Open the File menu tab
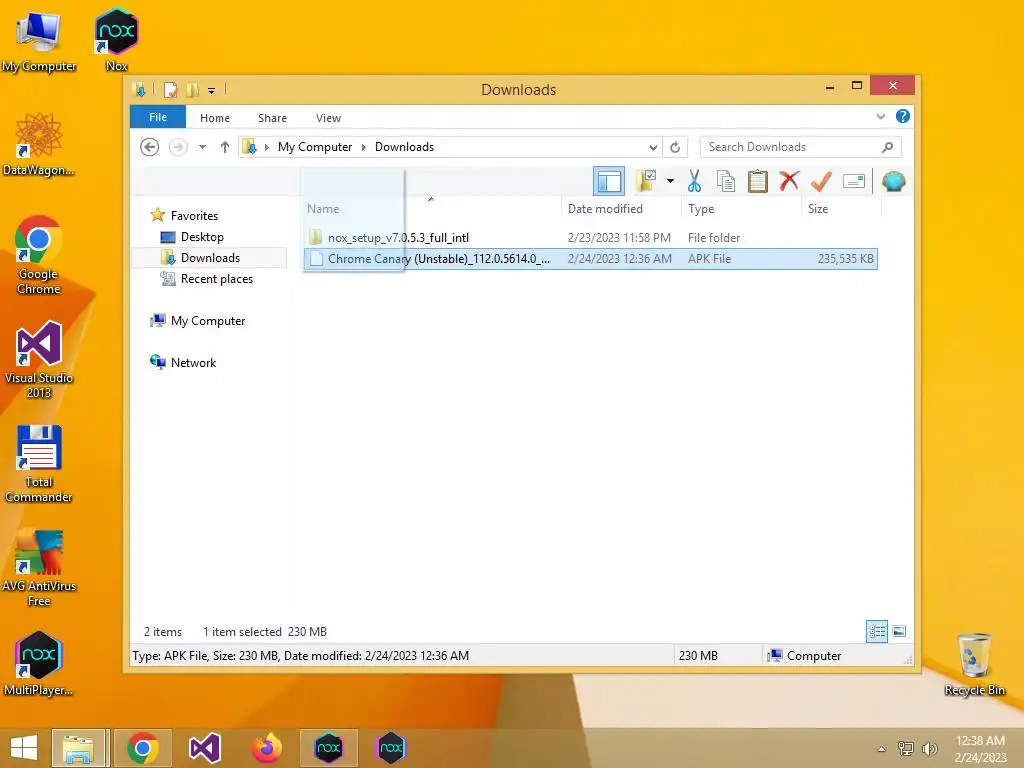 pos(158,117)
